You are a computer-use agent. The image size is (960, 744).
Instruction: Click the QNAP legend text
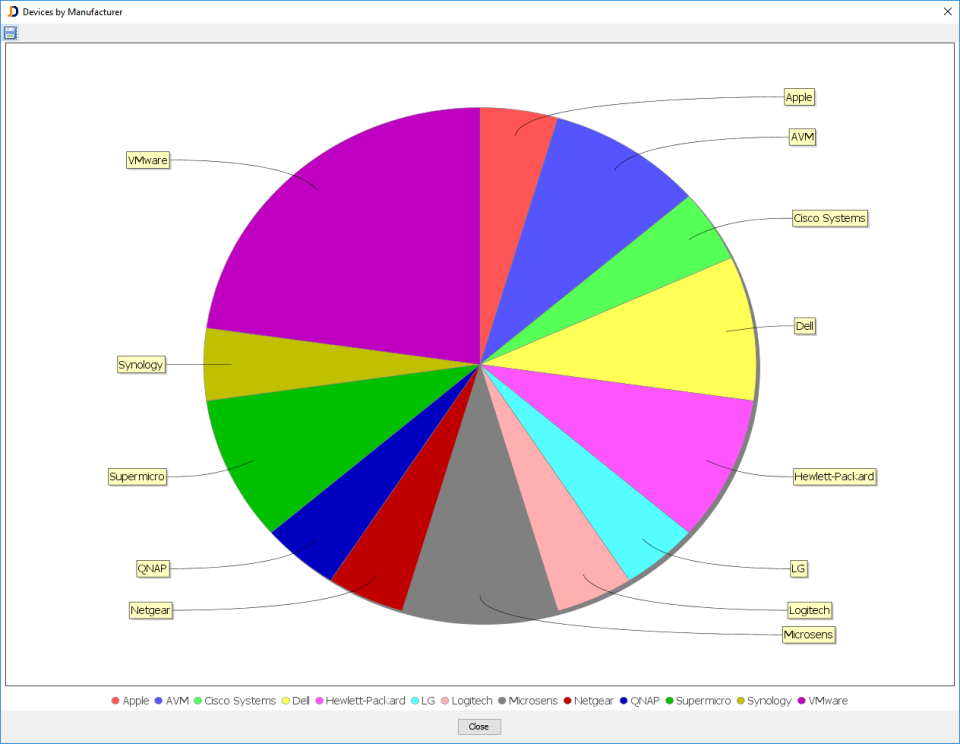[x=645, y=701]
